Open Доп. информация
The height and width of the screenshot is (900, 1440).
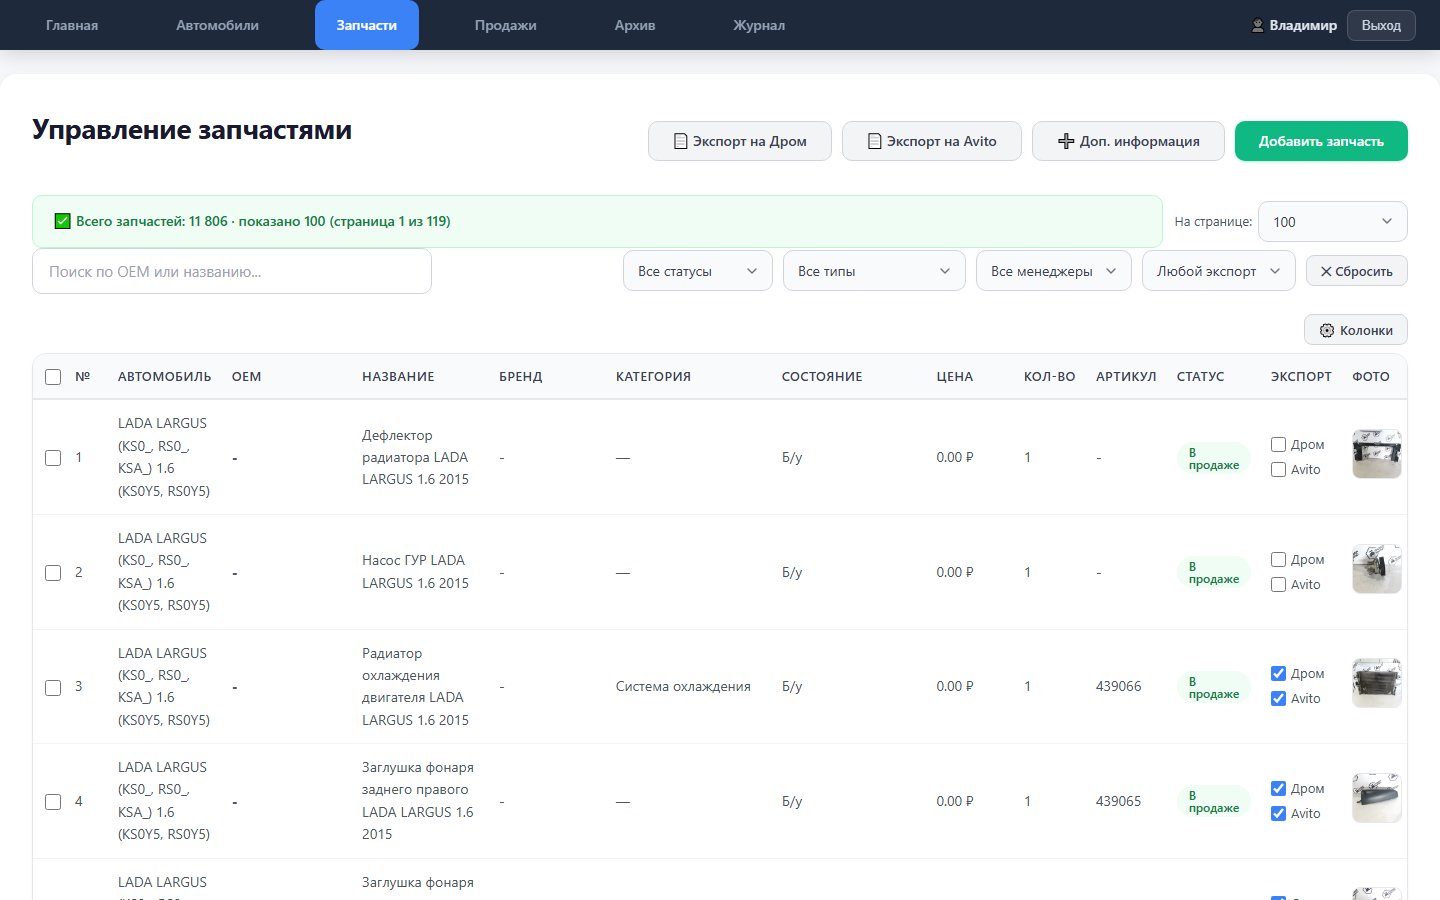(x=1128, y=141)
